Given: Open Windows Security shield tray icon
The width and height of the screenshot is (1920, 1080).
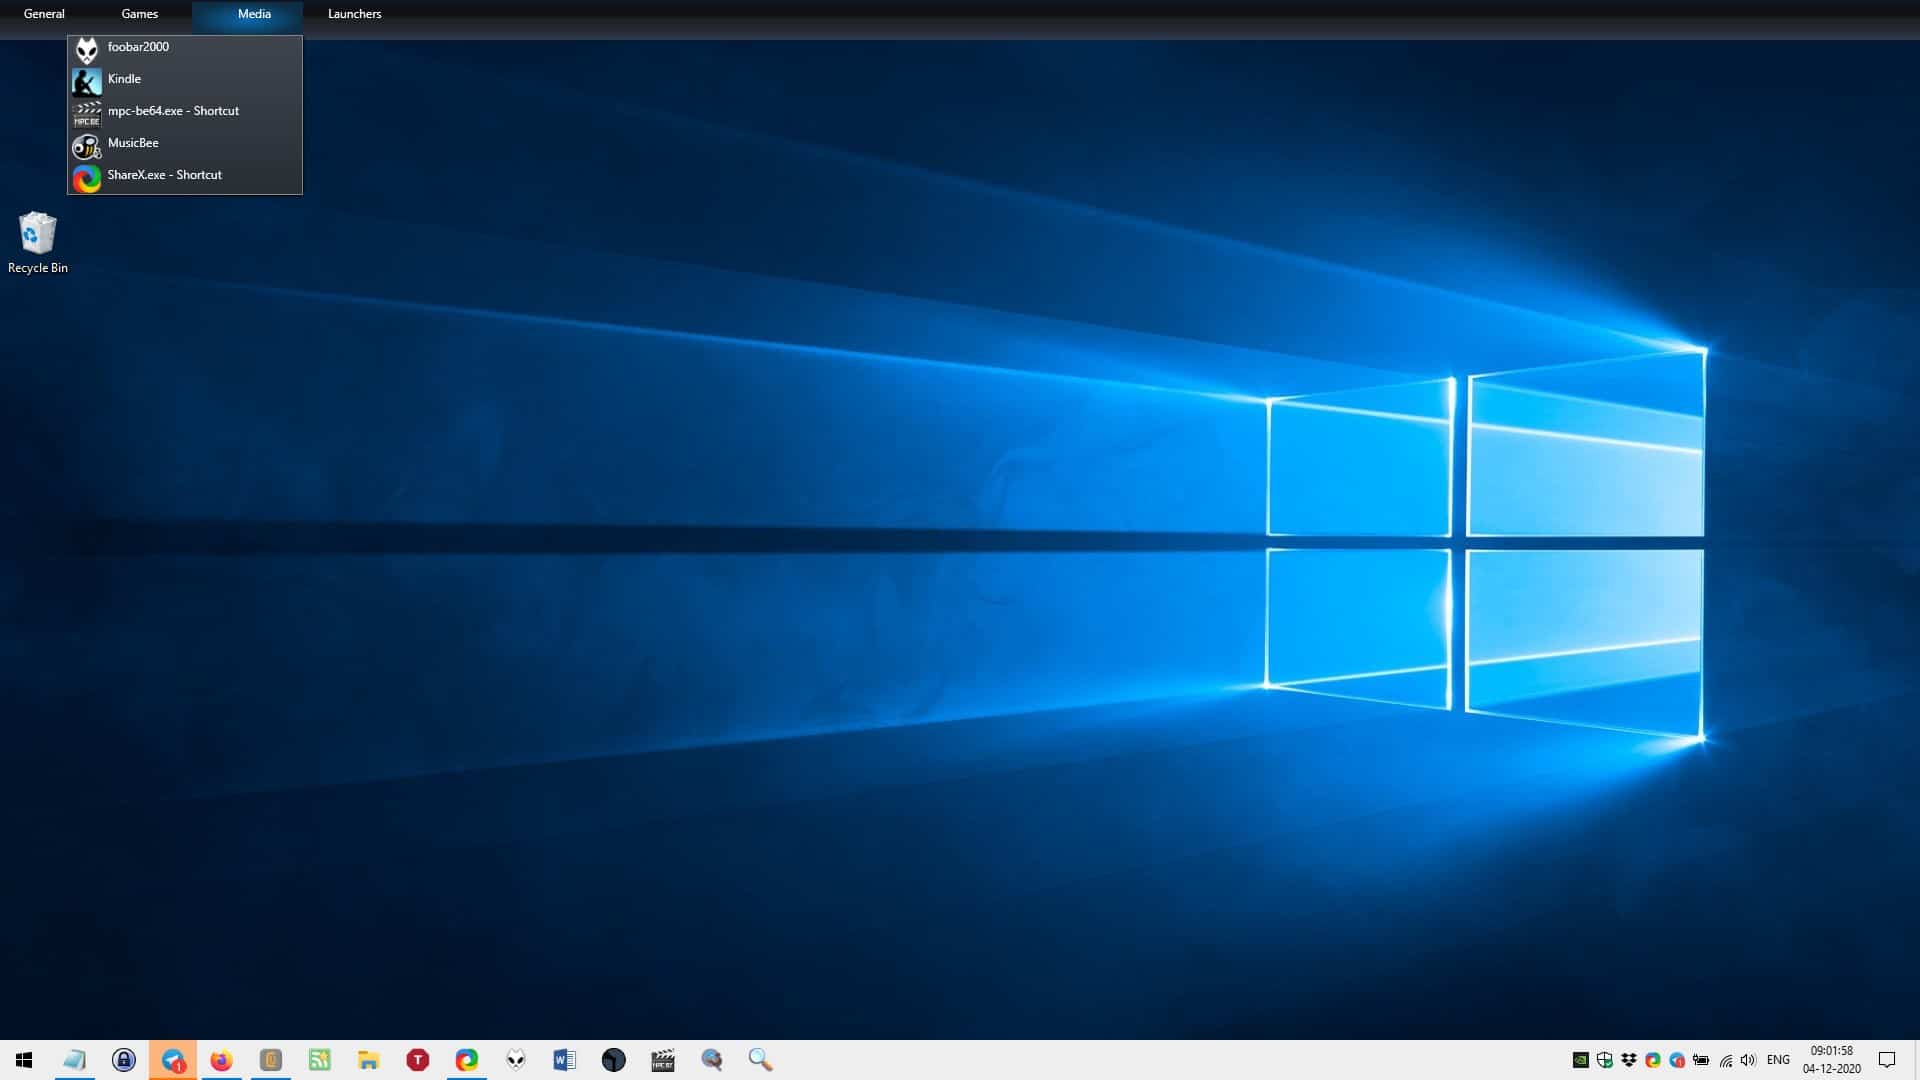Looking at the screenshot, I should click(1605, 1060).
